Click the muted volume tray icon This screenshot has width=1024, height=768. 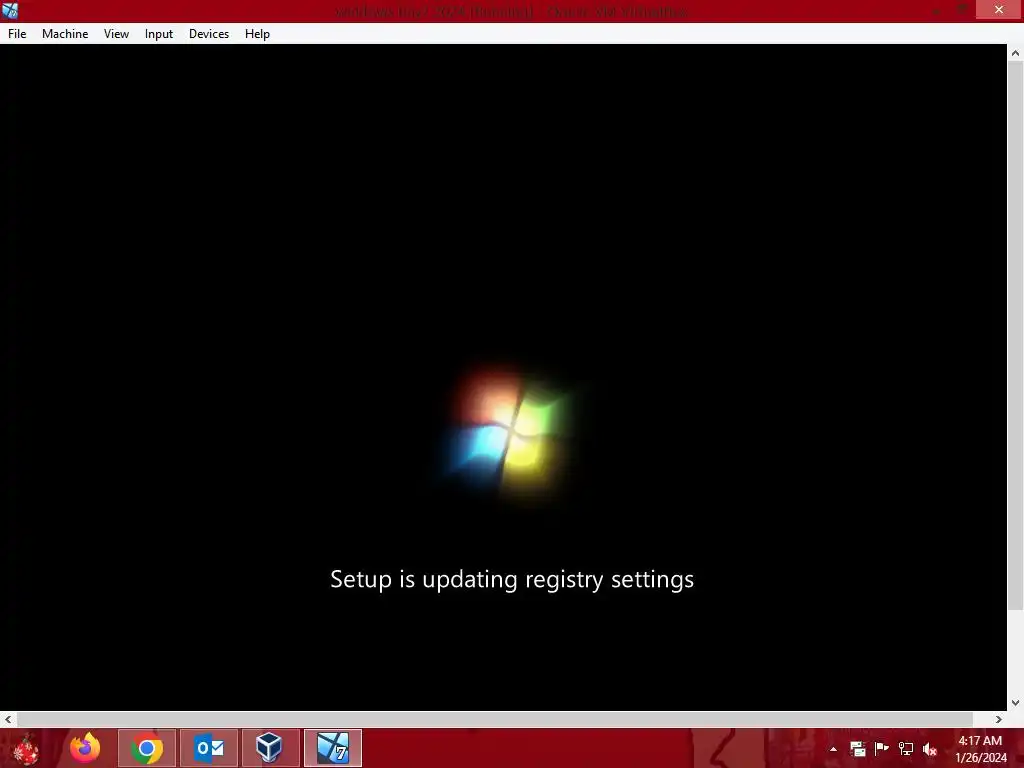coord(930,749)
